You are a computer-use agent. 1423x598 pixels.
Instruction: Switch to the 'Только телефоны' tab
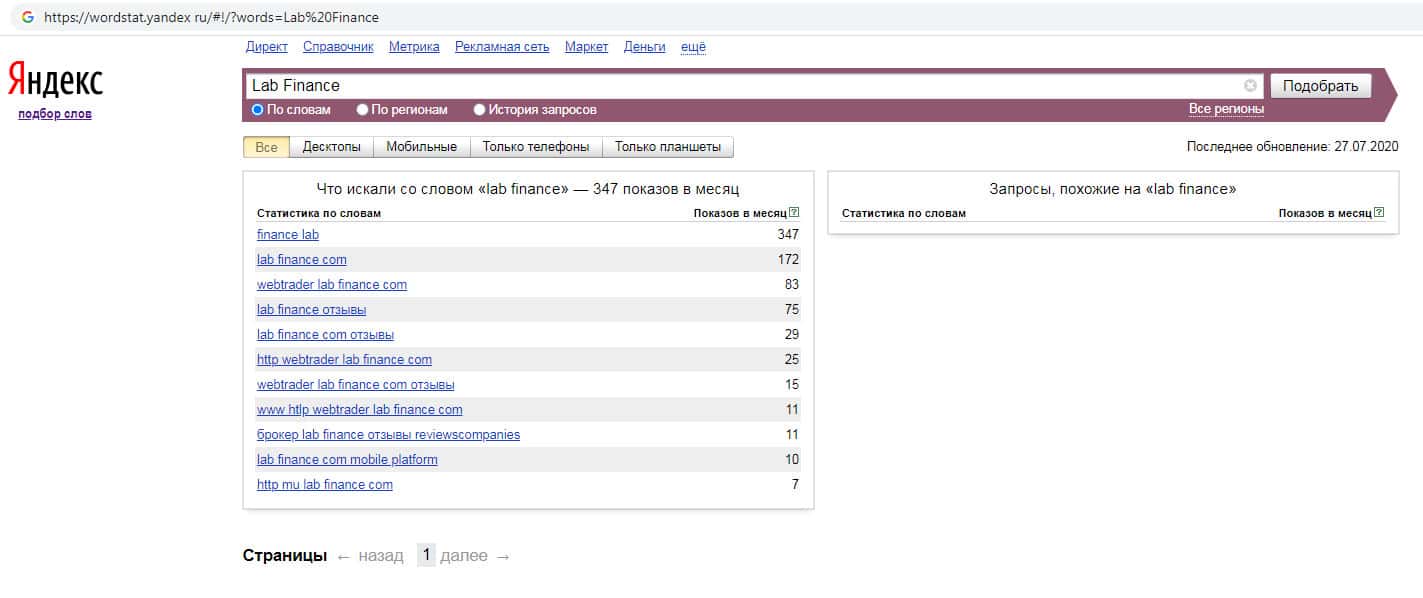click(x=535, y=147)
